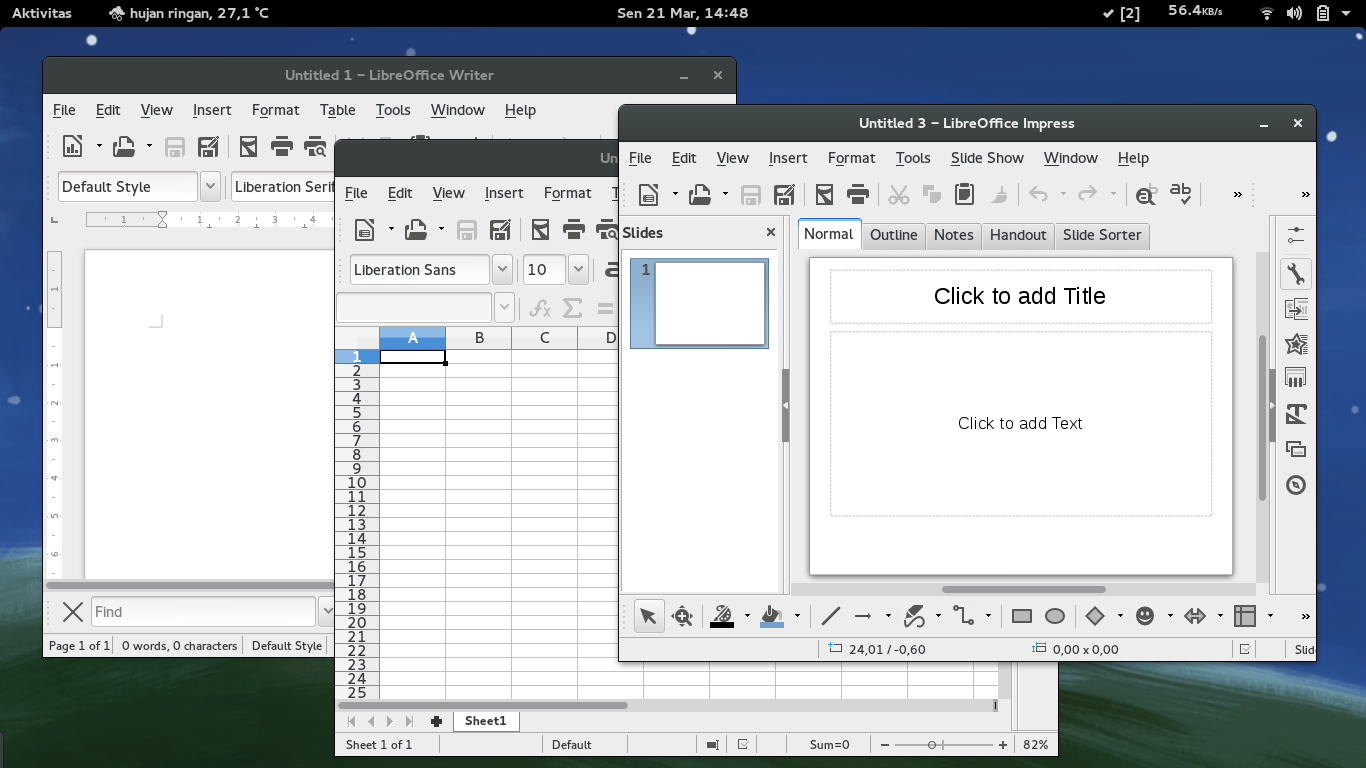This screenshot has height=768, width=1366.
Task: Click zoom in plus on Calc slider
Action: 1003,745
